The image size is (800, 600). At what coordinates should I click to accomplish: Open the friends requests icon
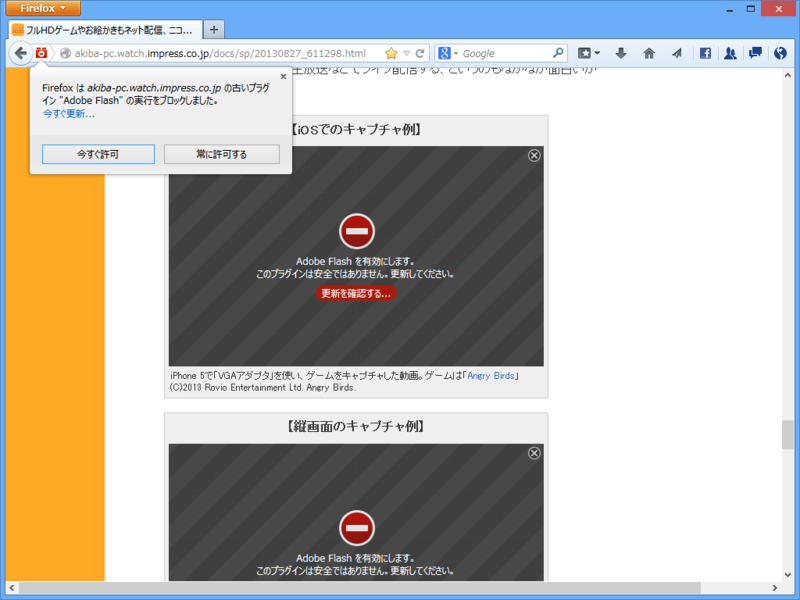click(x=730, y=53)
